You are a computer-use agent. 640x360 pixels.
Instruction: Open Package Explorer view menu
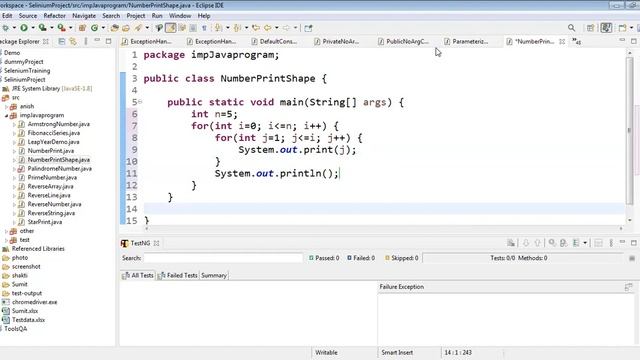86,41
